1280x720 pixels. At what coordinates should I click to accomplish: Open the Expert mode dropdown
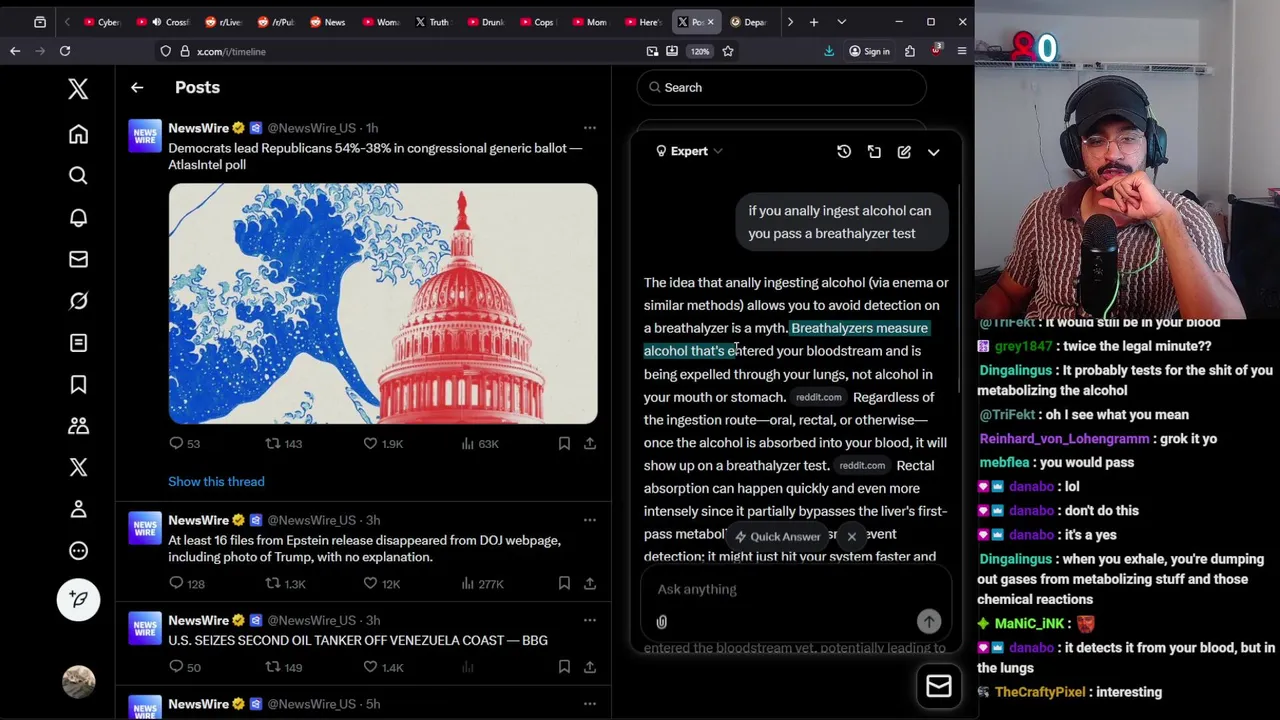[689, 151]
